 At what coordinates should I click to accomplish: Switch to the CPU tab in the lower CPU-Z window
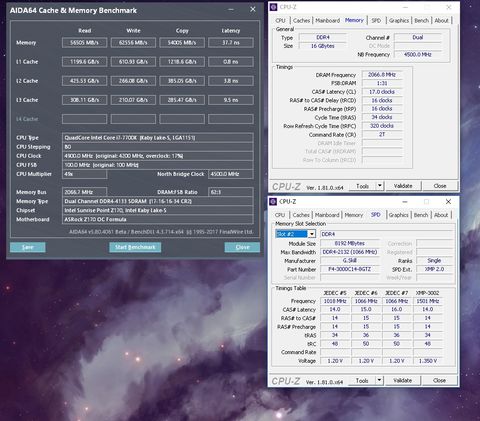[280, 215]
